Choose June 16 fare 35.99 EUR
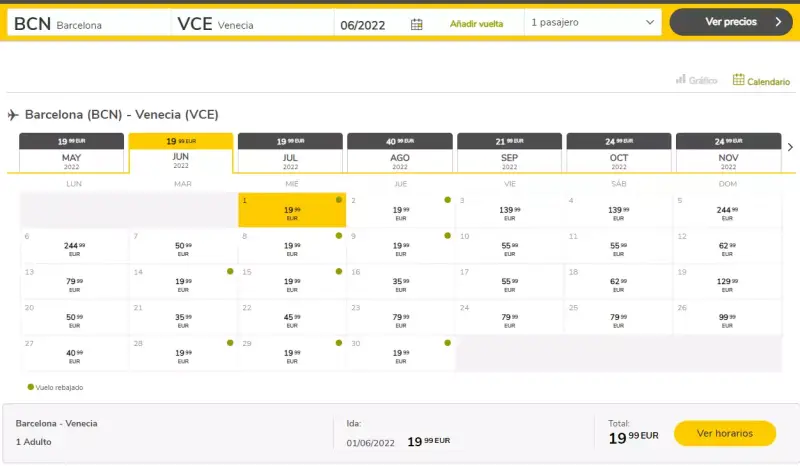This screenshot has width=800, height=466. click(401, 281)
